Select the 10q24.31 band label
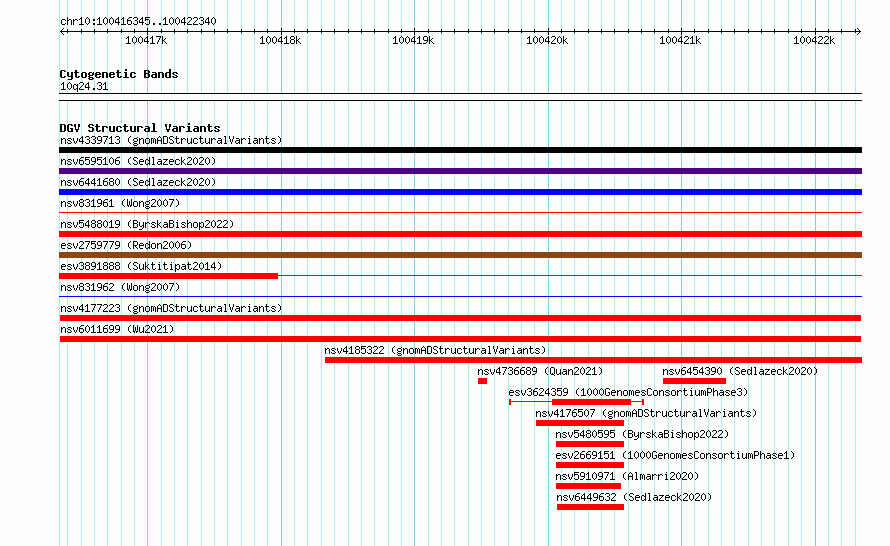The height and width of the screenshot is (546, 890). (84, 86)
